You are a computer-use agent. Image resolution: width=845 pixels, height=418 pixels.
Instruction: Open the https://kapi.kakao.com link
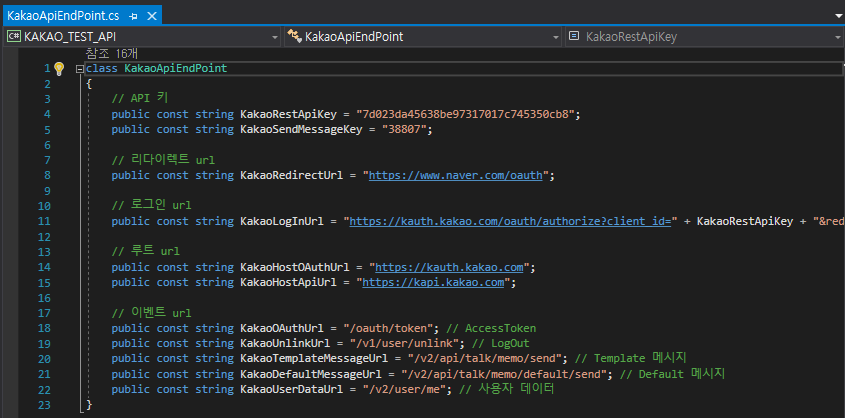point(433,282)
